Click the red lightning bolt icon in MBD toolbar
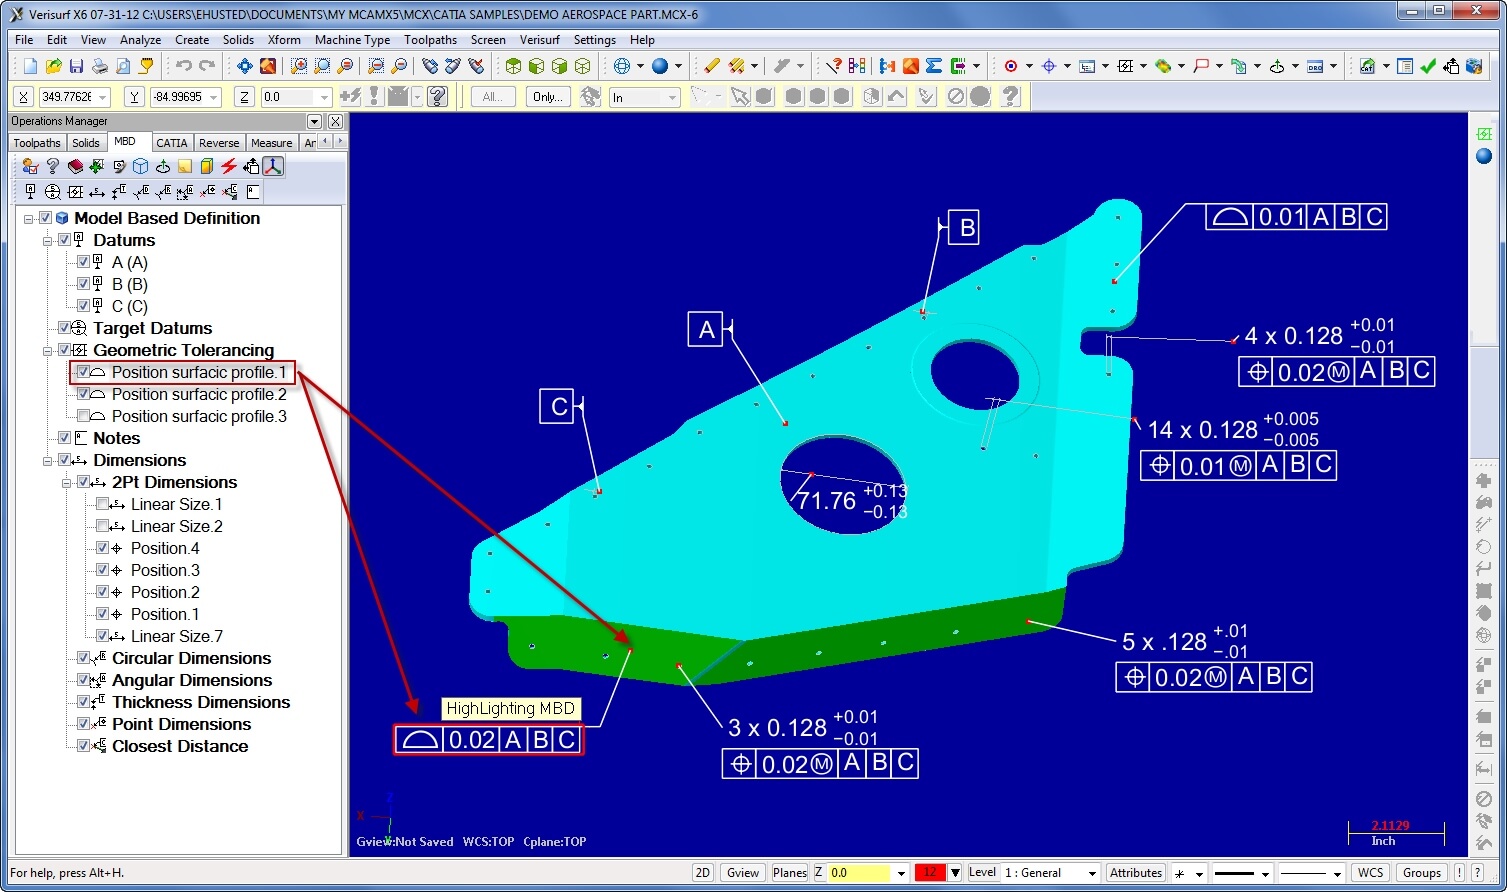This screenshot has width=1507, height=892. pyautogui.click(x=229, y=166)
